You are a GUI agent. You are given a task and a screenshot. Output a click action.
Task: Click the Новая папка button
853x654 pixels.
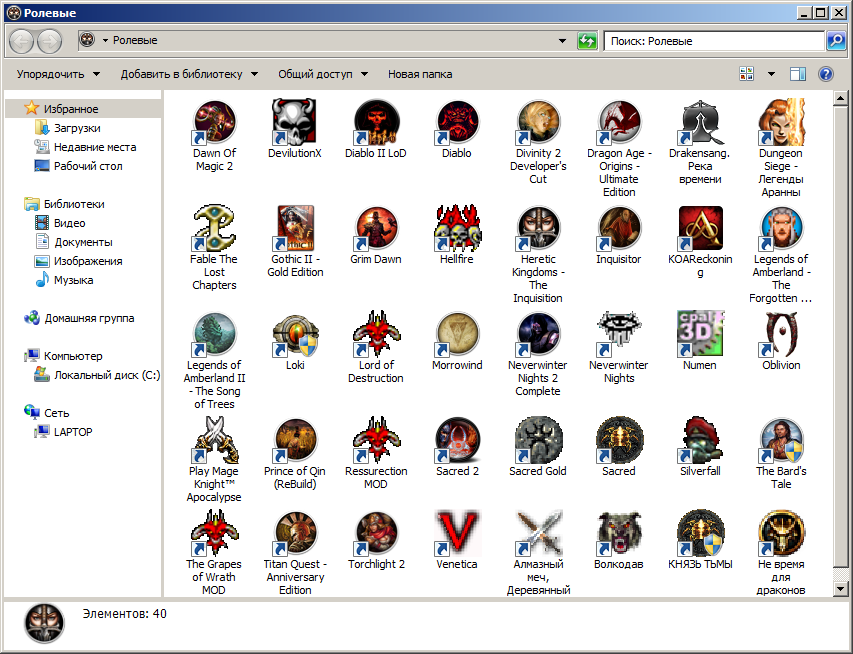420,74
